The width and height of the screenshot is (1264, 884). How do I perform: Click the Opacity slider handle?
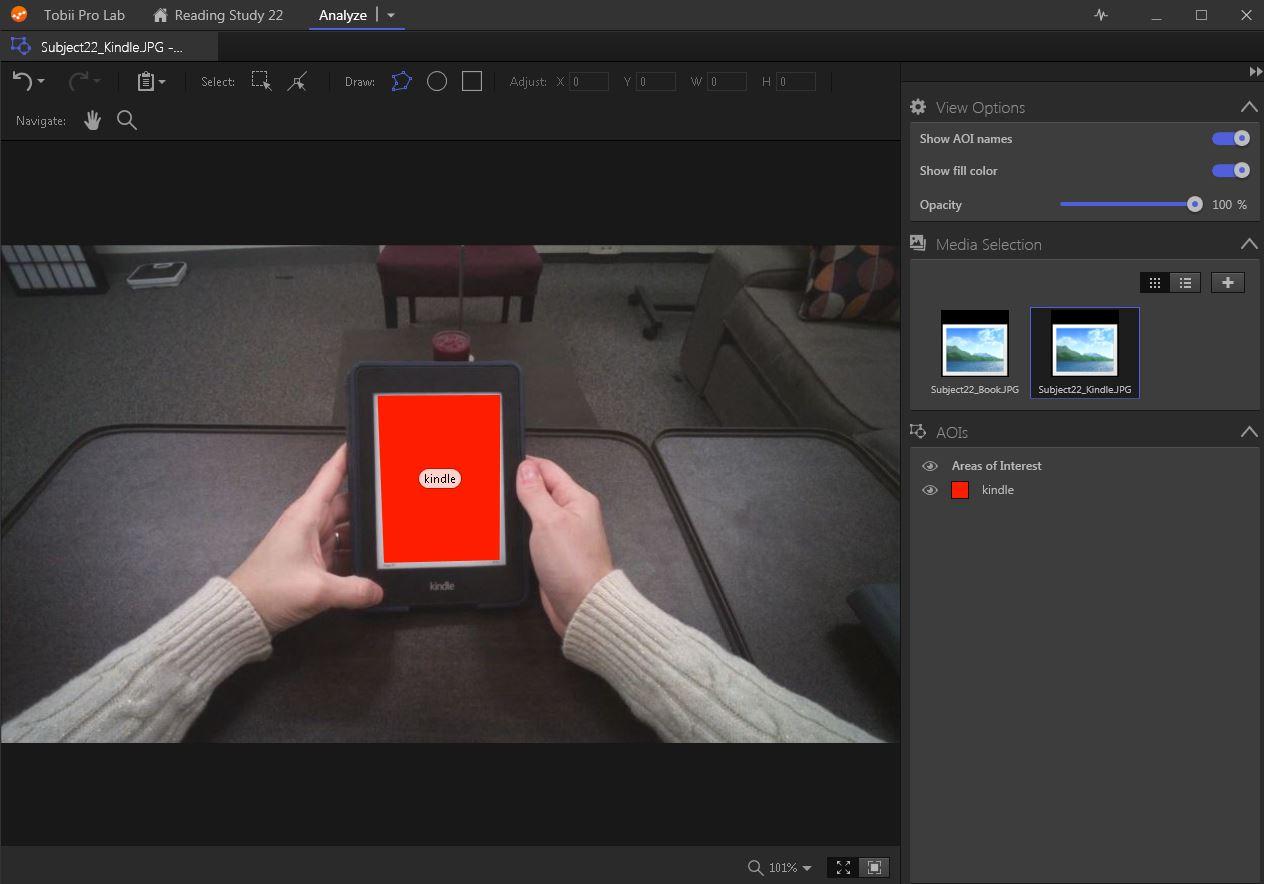[x=1194, y=204]
